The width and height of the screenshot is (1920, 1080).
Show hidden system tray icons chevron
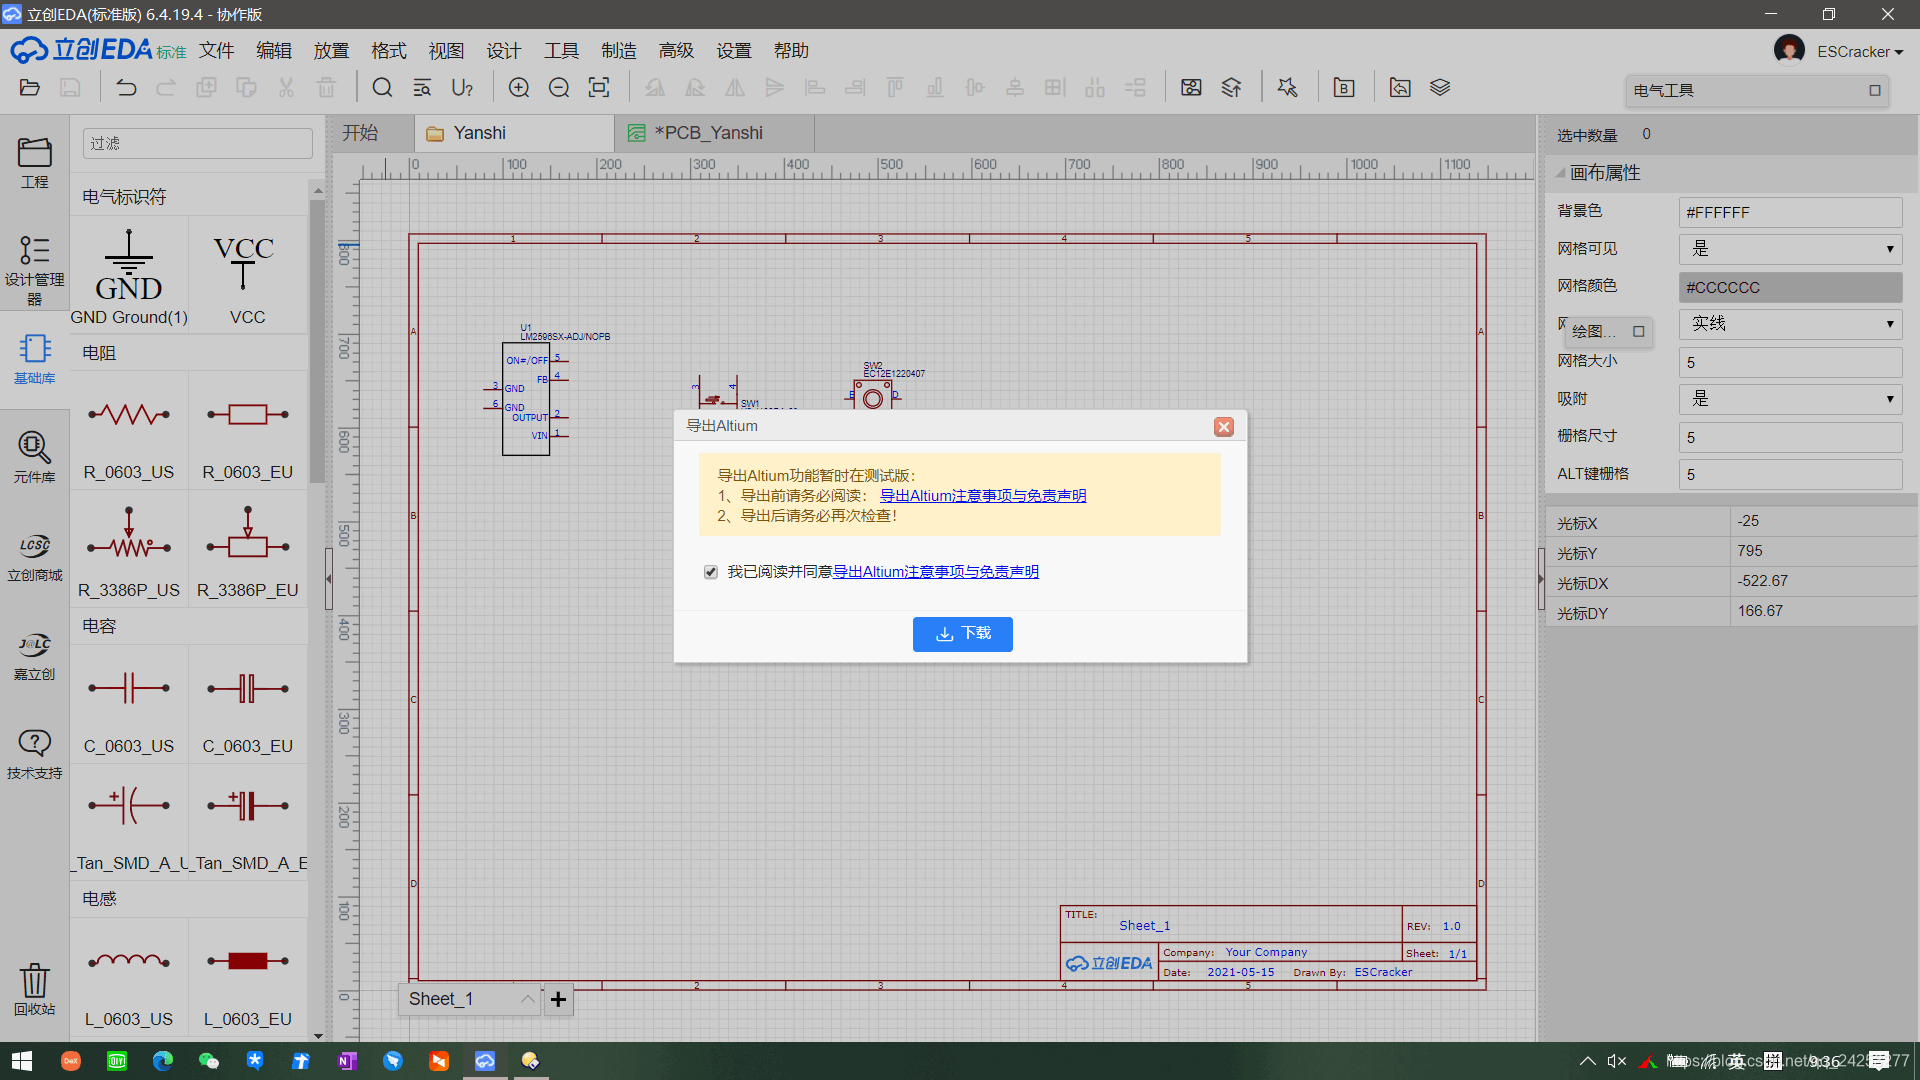click(1587, 1061)
